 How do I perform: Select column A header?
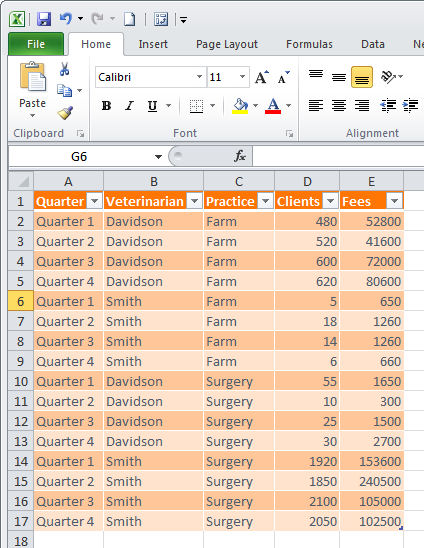coord(69,181)
